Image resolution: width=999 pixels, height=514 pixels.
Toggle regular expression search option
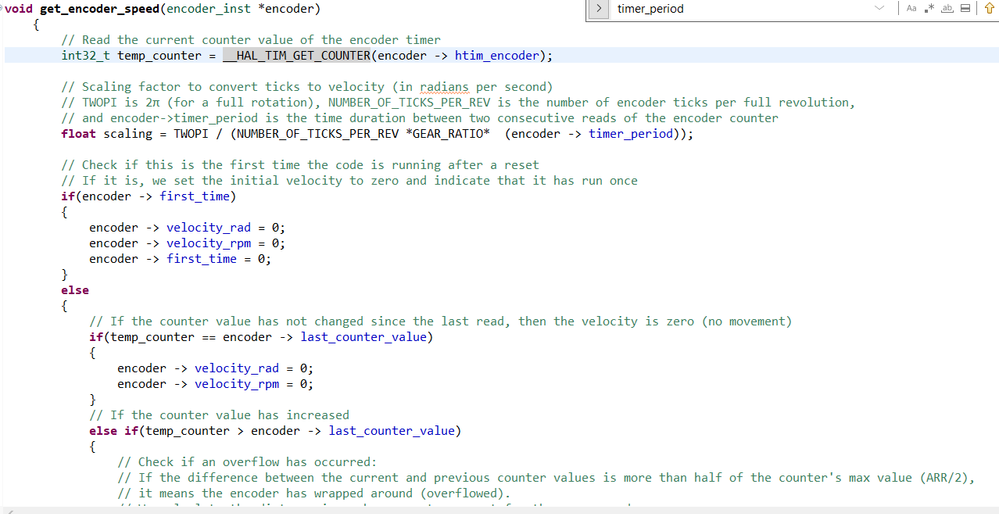[929, 8]
